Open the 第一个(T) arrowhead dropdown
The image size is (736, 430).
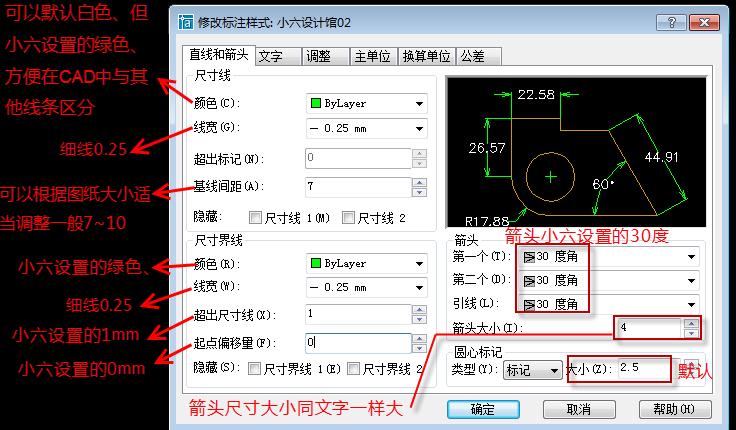point(609,256)
